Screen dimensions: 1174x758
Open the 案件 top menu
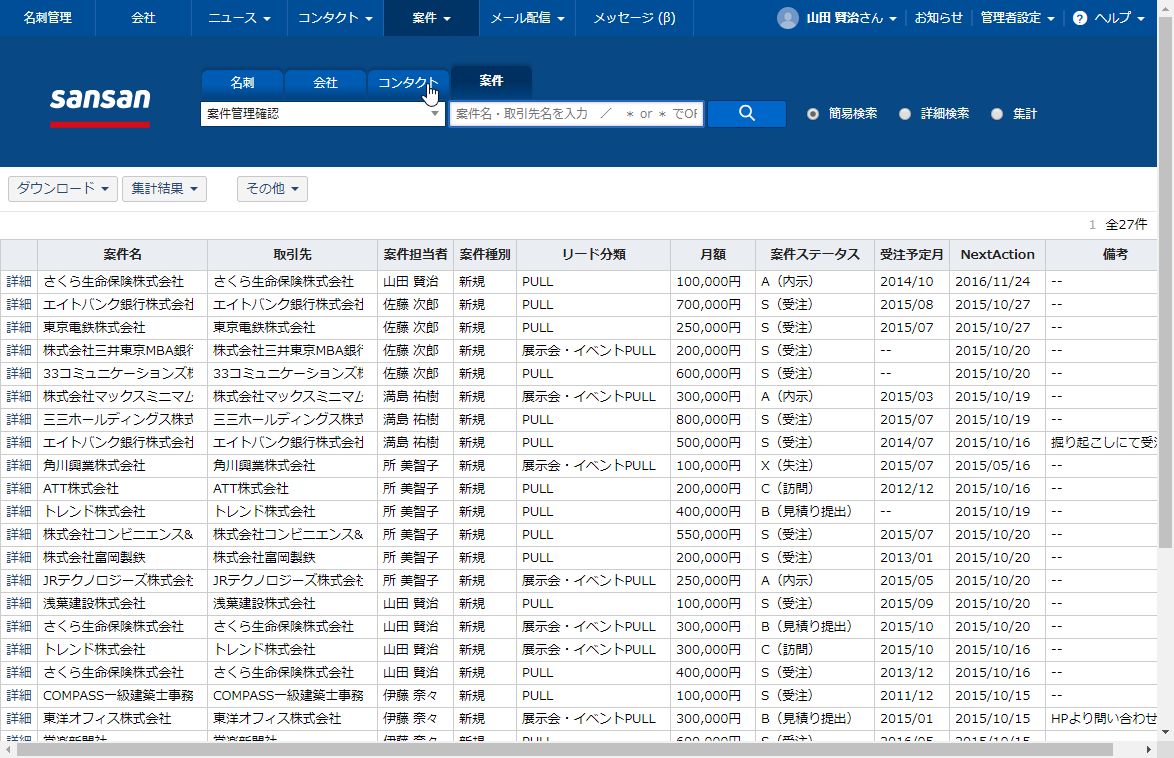click(431, 18)
